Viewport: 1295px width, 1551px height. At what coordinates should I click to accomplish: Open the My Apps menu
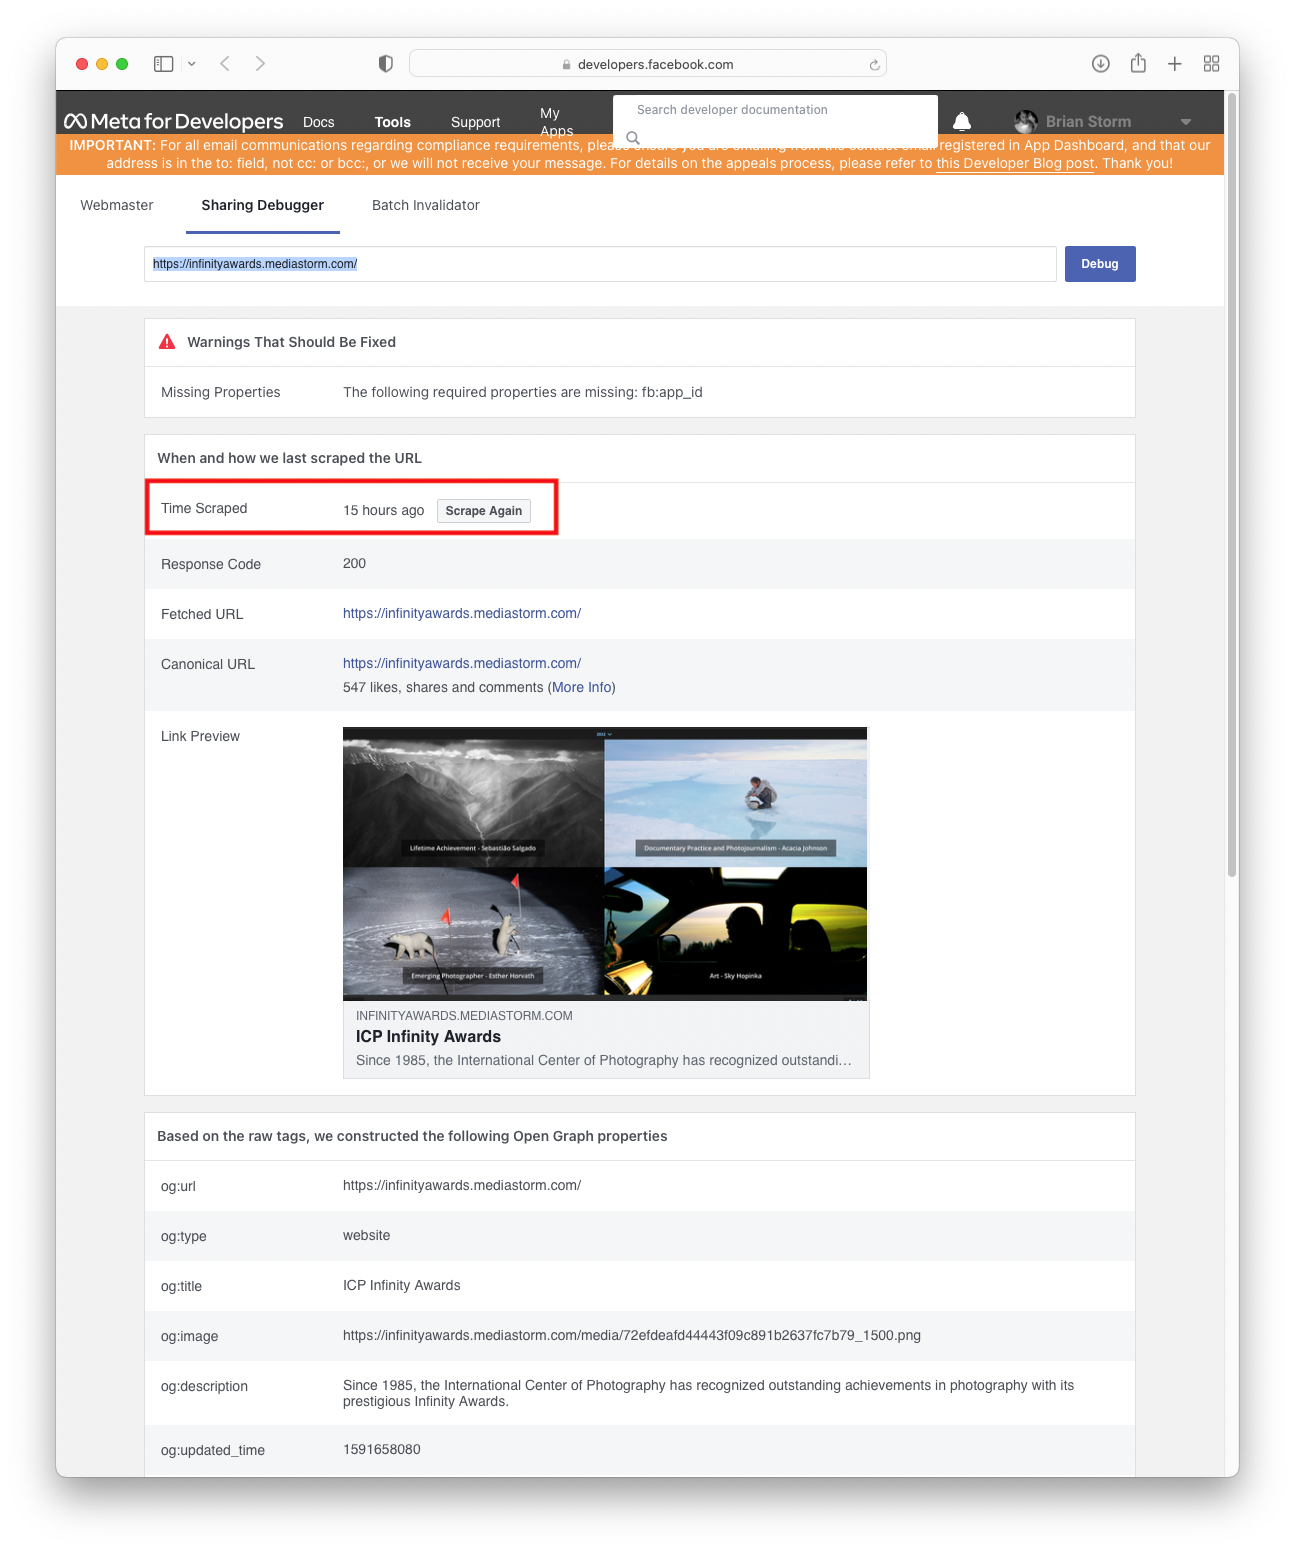555,120
